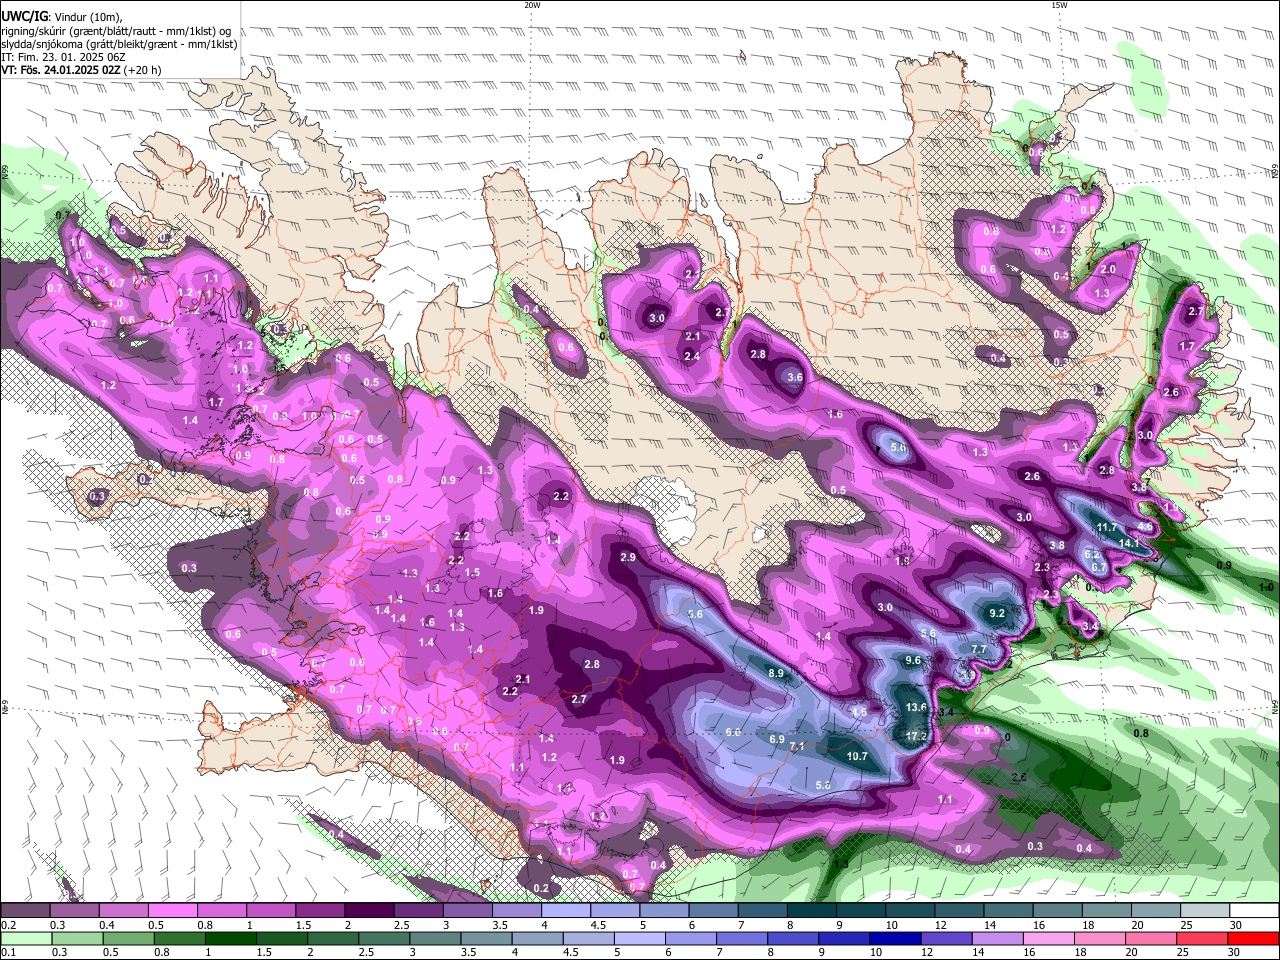Select the 4.6 value in the east
The image size is (1280, 960).
(x=1145, y=525)
